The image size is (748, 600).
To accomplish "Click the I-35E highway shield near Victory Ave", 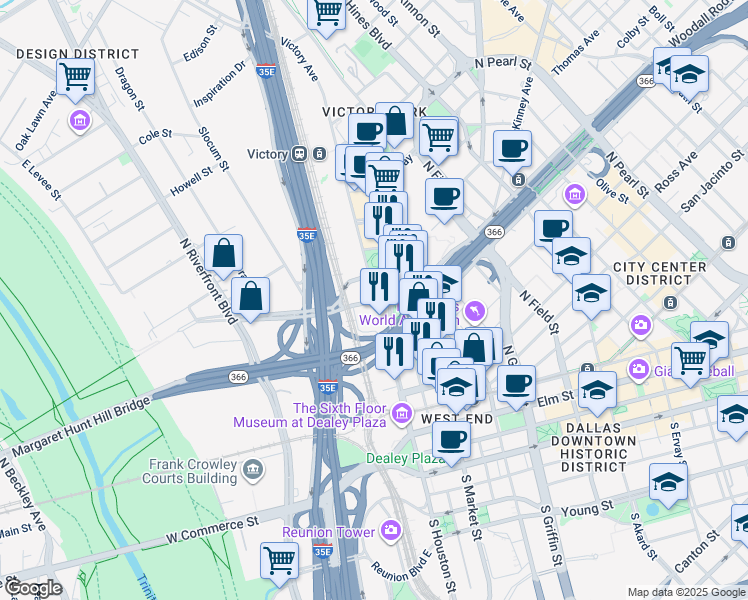I will [x=265, y=71].
